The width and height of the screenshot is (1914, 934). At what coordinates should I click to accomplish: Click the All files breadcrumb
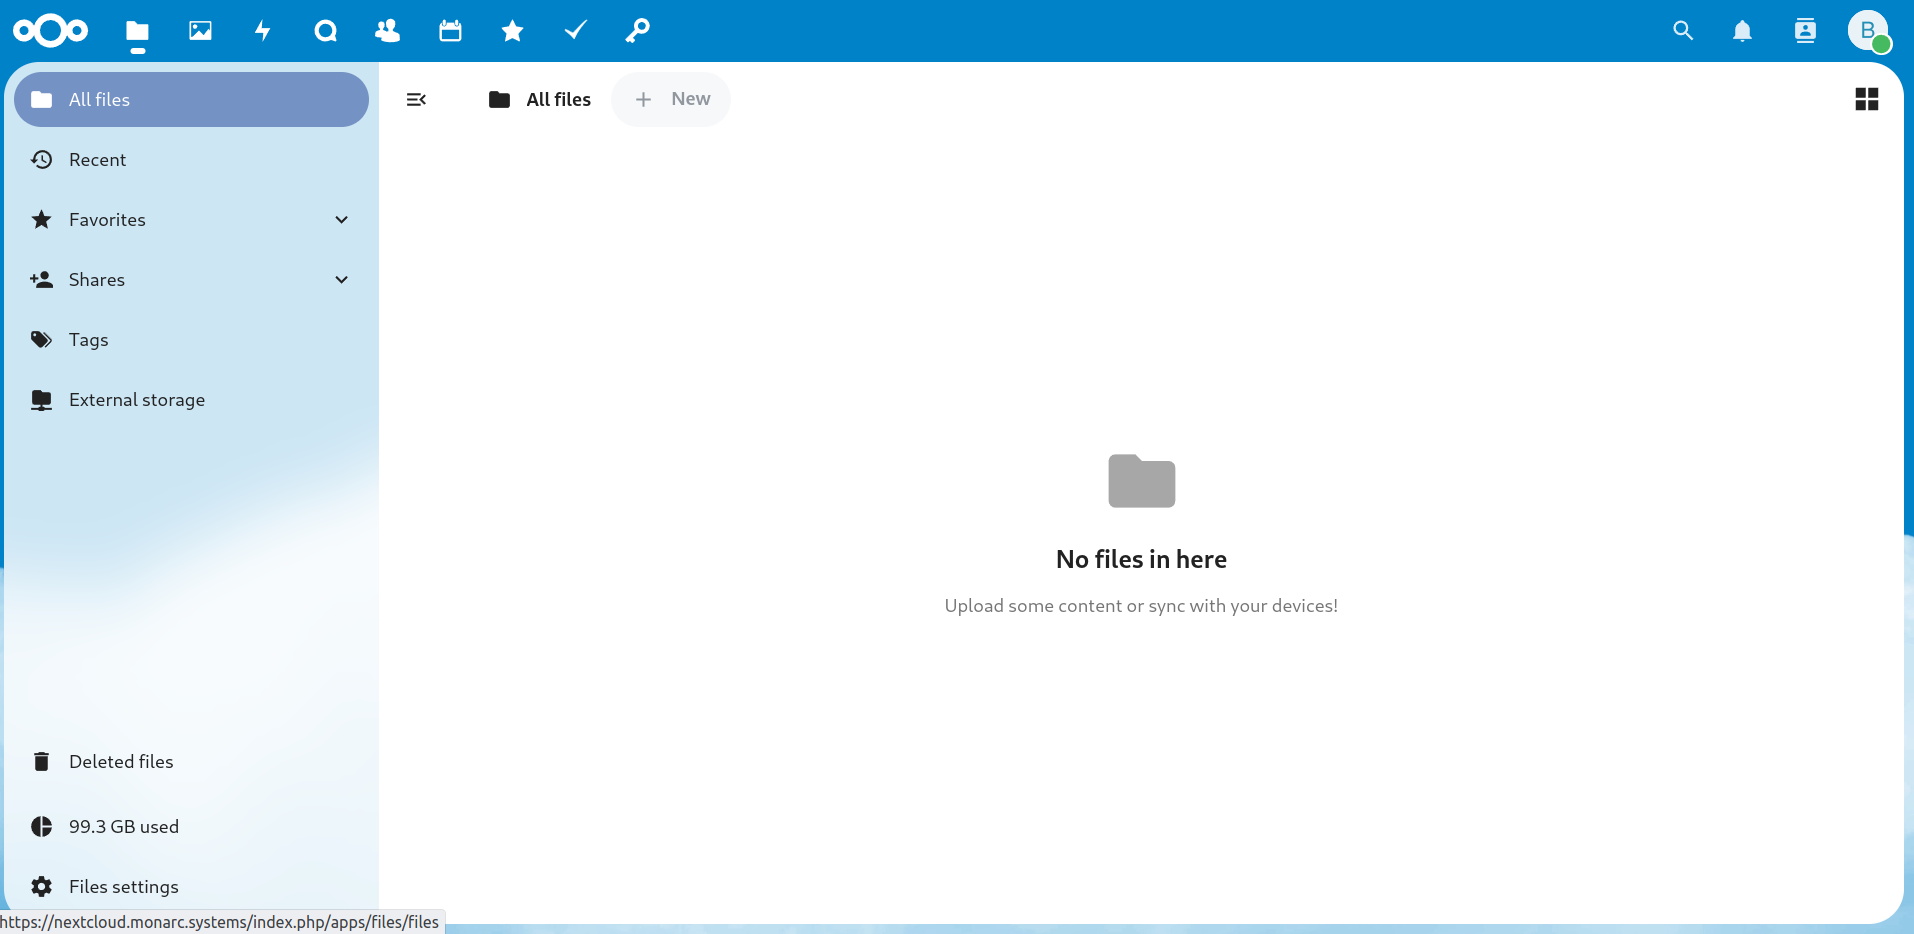[540, 99]
